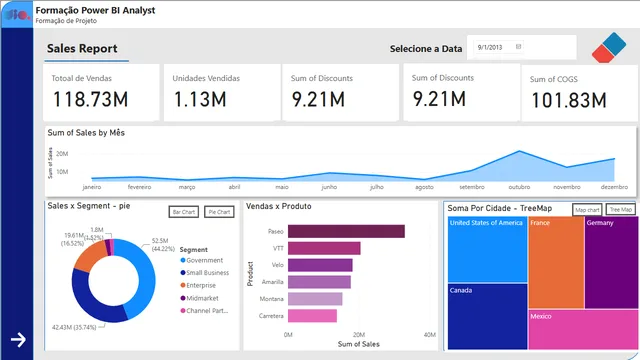Viewport: 640px width, 360px height.
Task: Select United States of America treemap tile
Action: coord(487,249)
